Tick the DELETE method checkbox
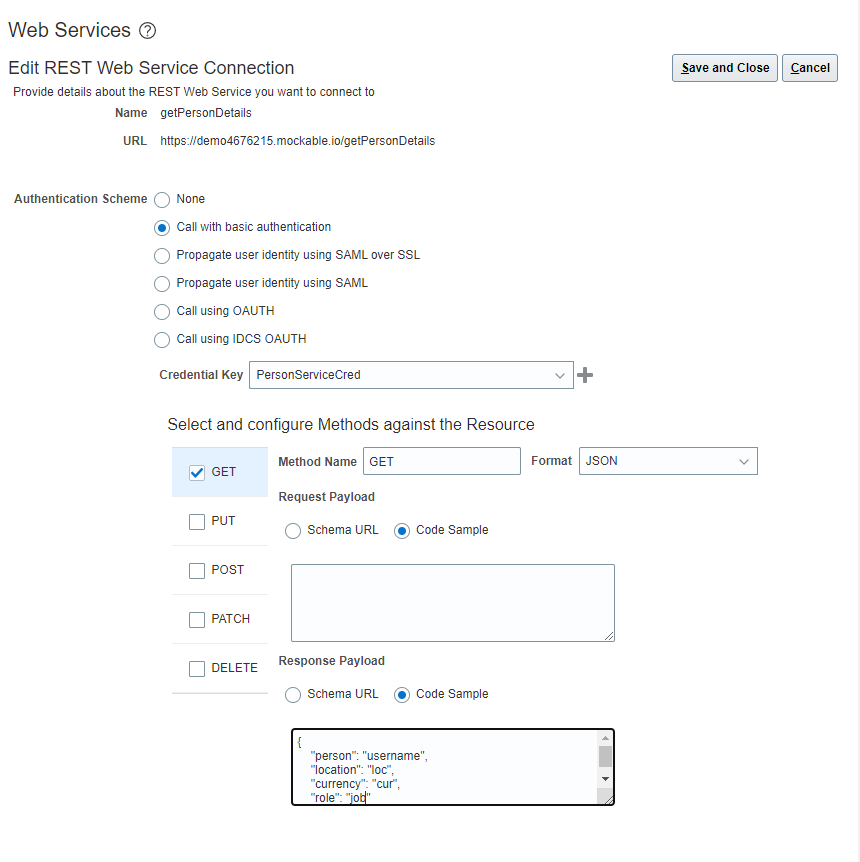Screen dimensions: 860x862 coord(197,669)
